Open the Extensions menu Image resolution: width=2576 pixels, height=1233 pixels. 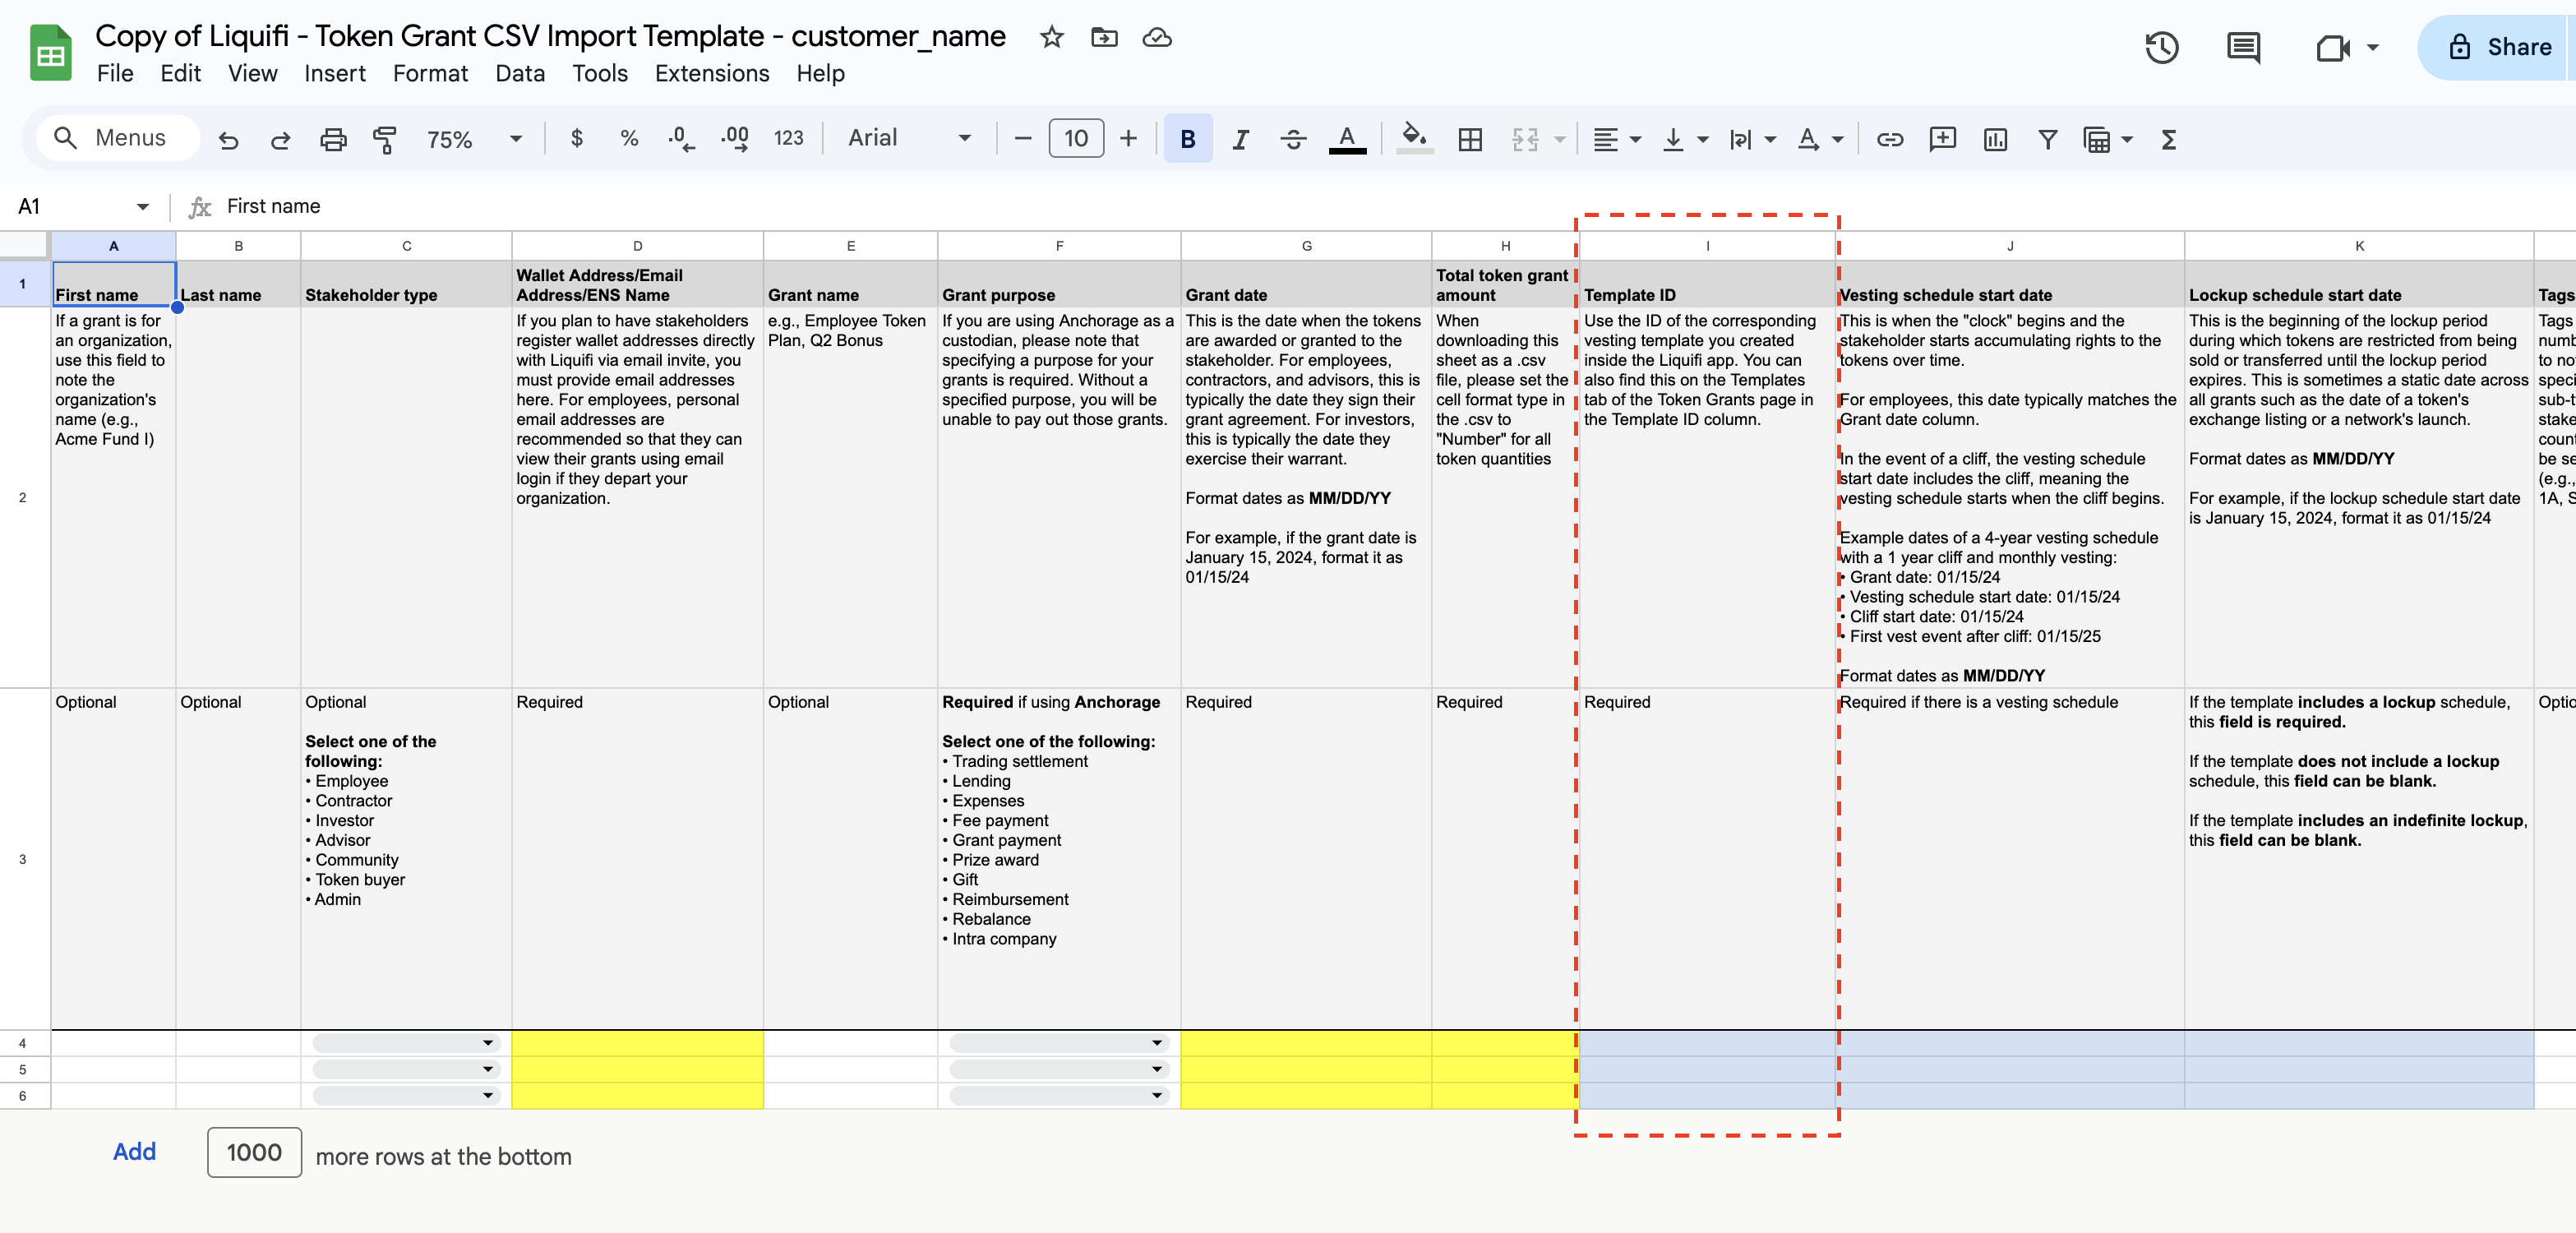(x=712, y=74)
